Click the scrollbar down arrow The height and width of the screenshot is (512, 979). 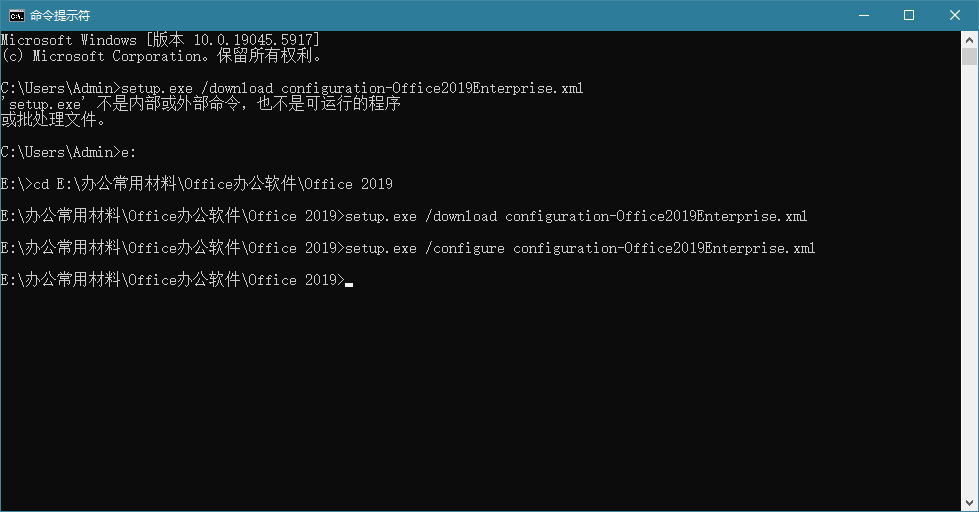pos(969,503)
